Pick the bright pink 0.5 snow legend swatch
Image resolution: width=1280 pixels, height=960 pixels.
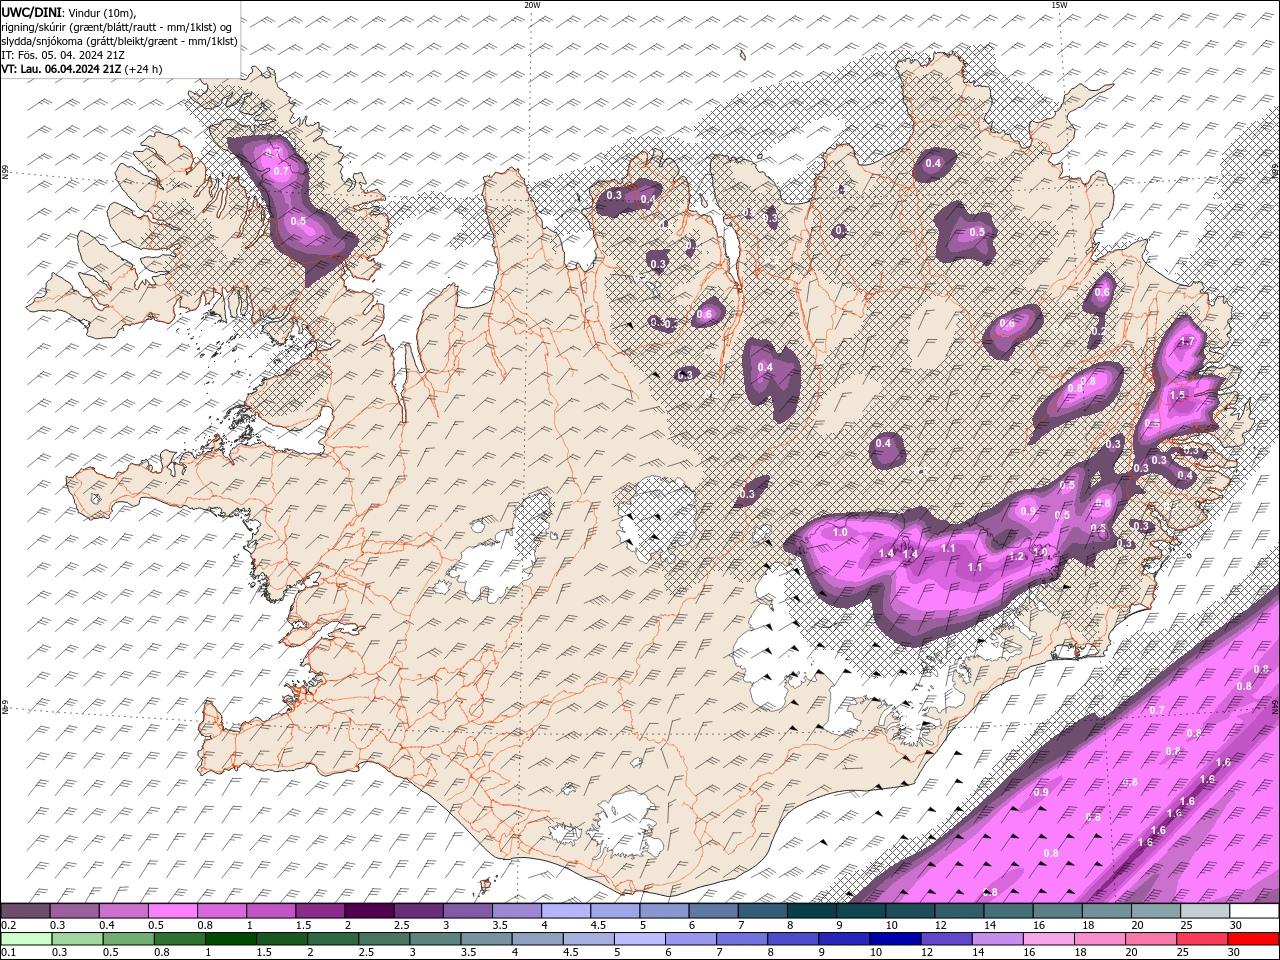(x=172, y=911)
